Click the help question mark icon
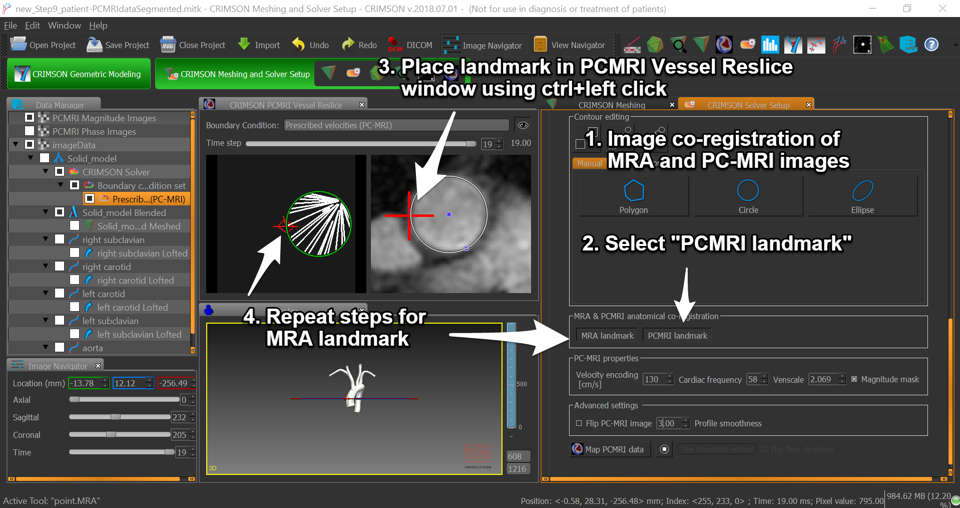This screenshot has width=960, height=508. [x=931, y=45]
